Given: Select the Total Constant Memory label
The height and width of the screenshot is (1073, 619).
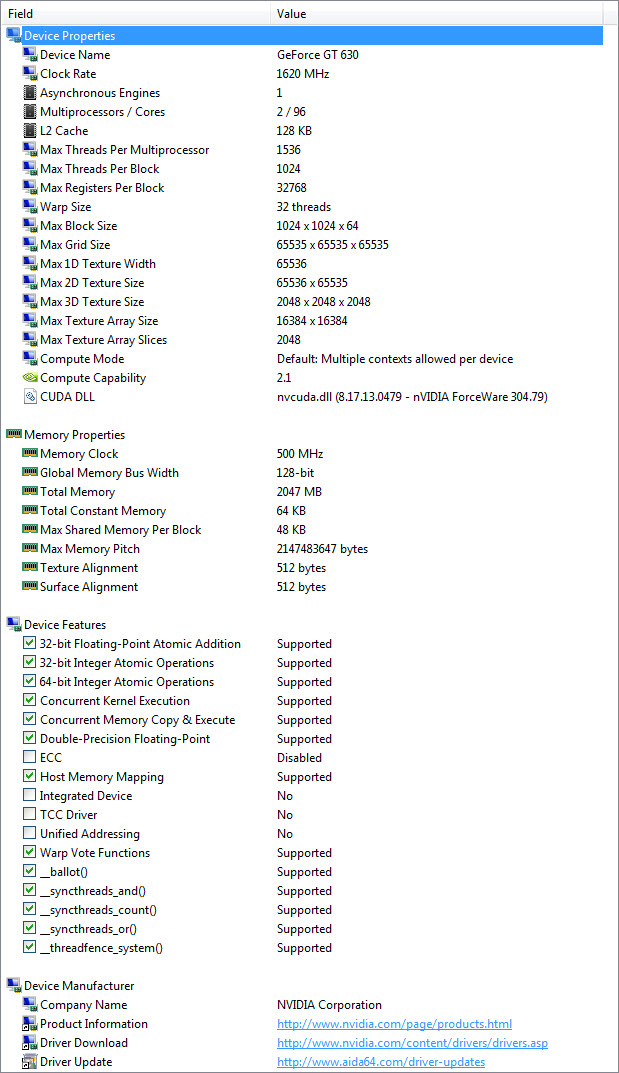Looking at the screenshot, I should tap(103, 510).
